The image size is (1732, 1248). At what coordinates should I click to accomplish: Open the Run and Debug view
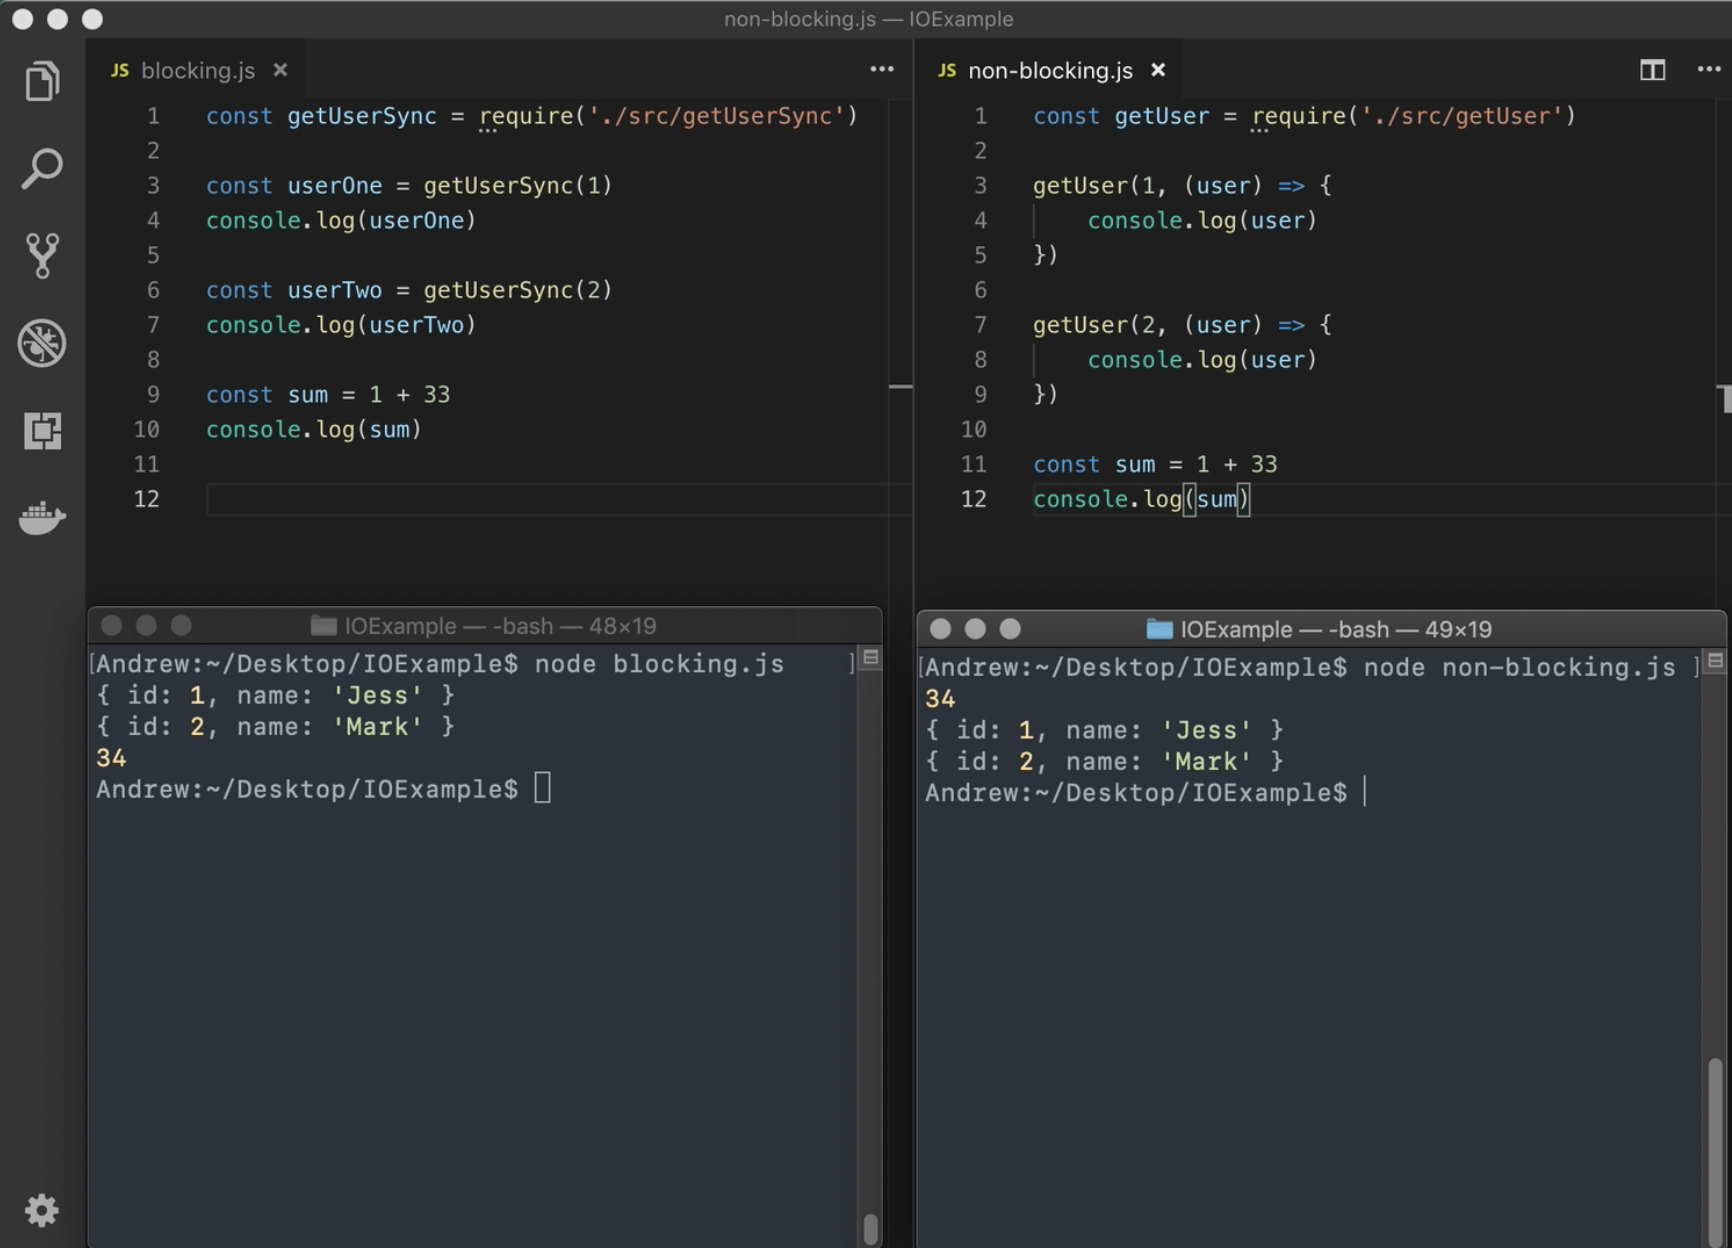[x=41, y=342]
